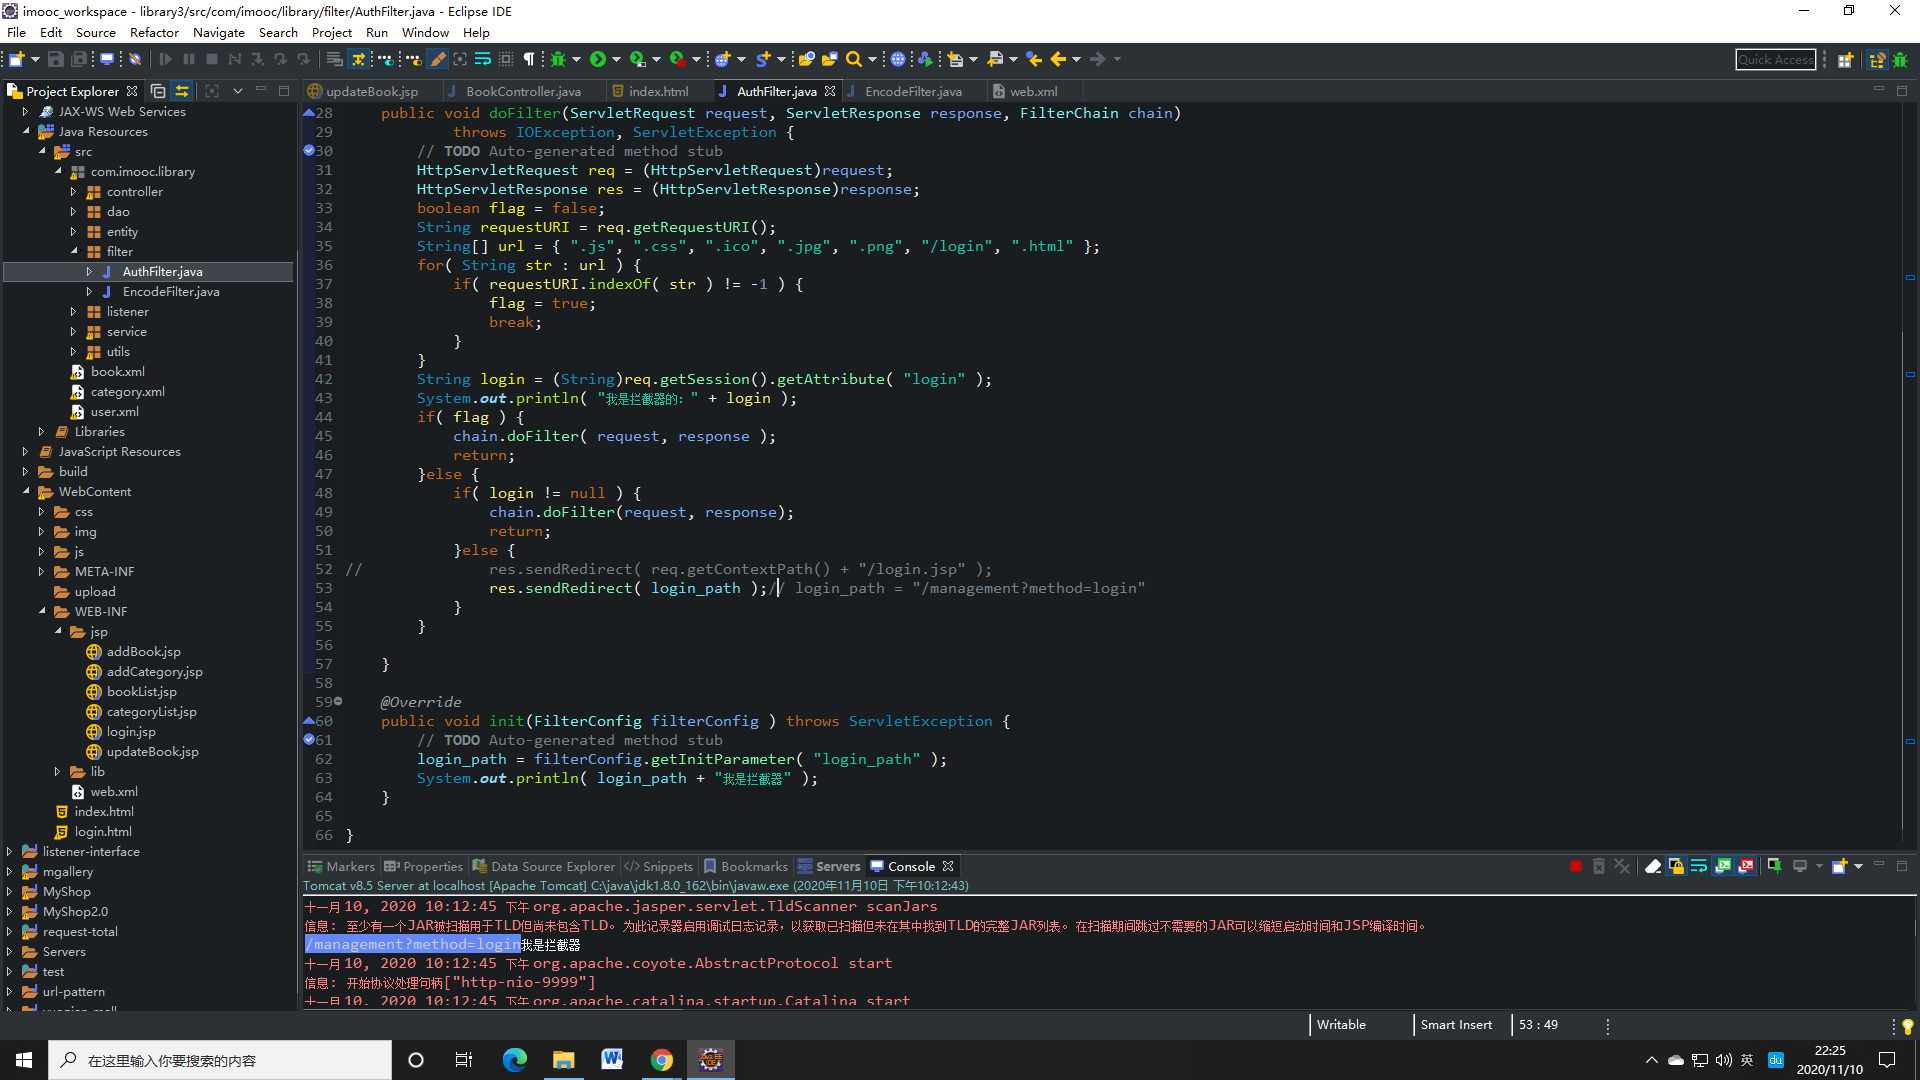Switch to the Servers view tab
Viewport: 1920px width, 1080px height.
829,867
